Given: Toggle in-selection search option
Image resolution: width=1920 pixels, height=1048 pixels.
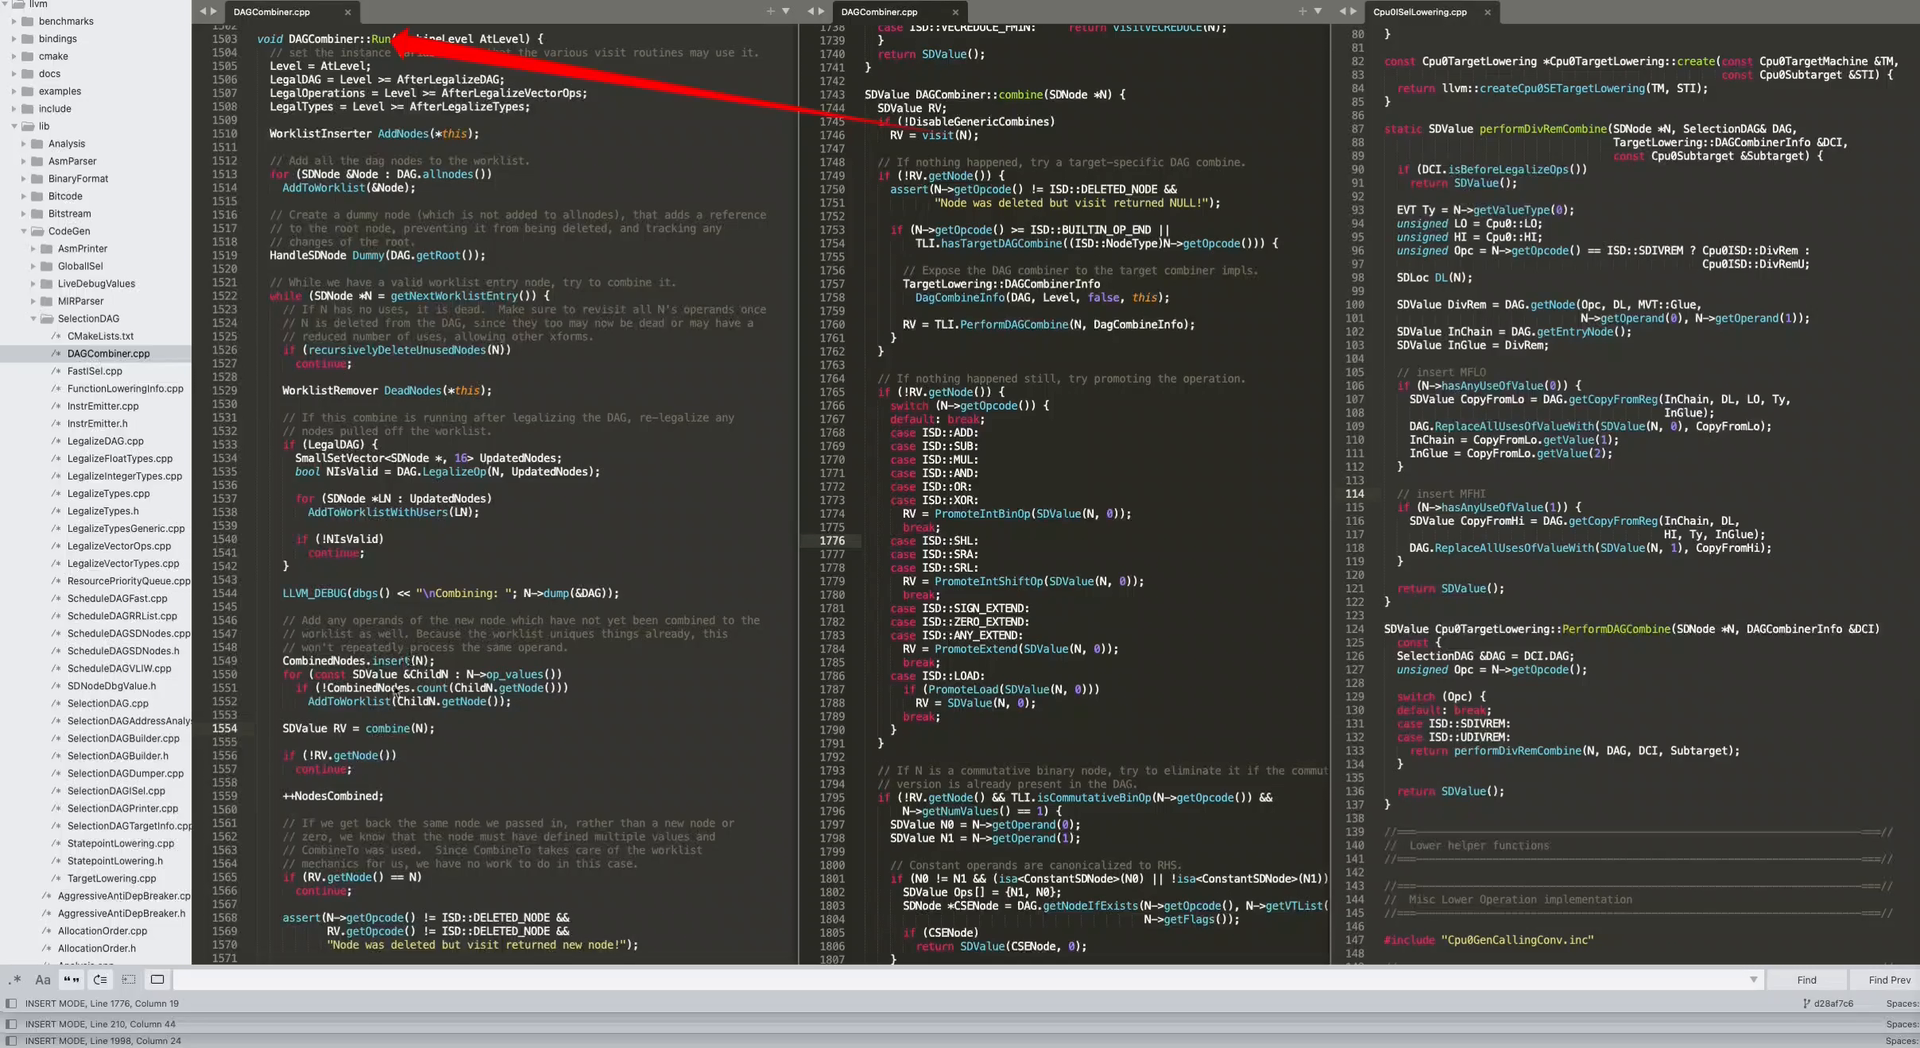Looking at the screenshot, I should tap(129, 980).
